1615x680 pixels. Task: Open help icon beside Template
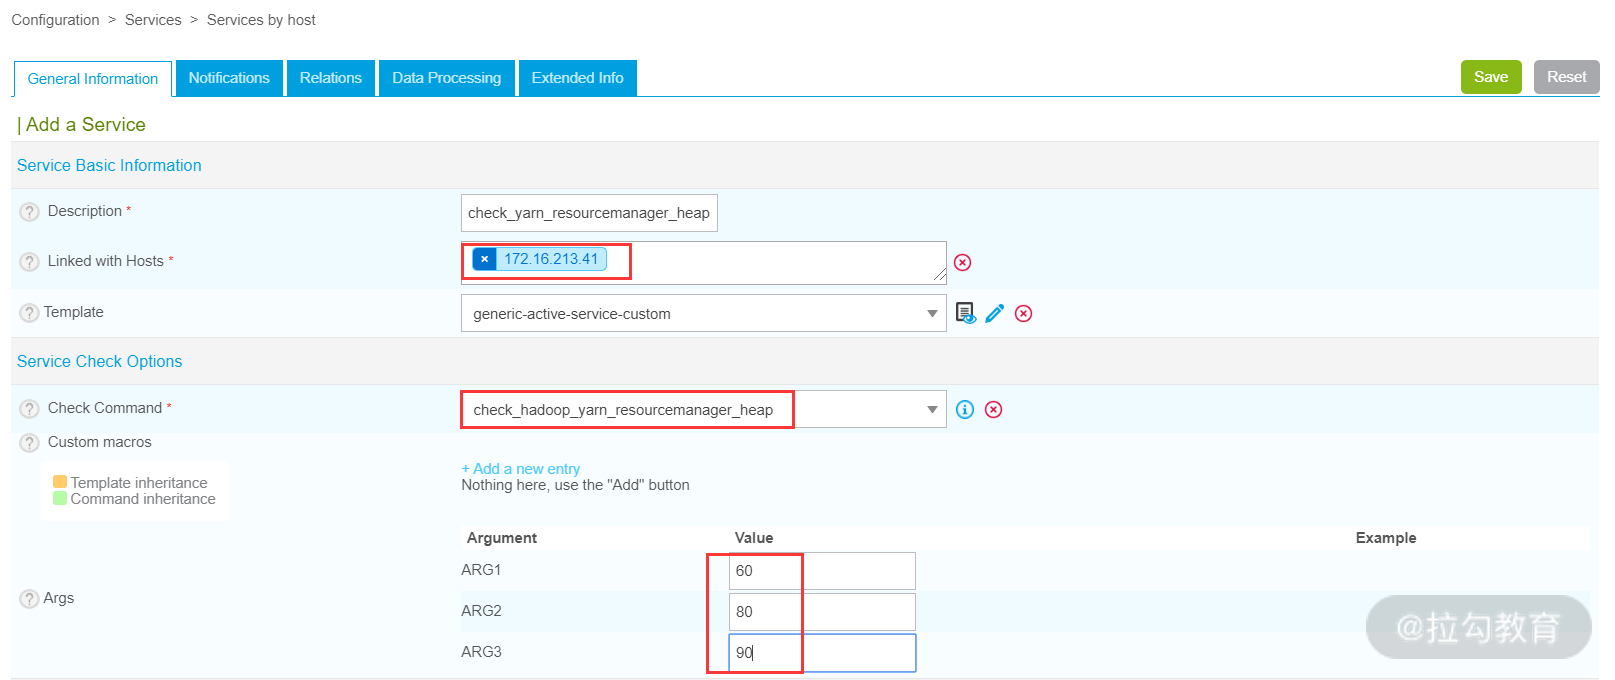pyautogui.click(x=30, y=313)
